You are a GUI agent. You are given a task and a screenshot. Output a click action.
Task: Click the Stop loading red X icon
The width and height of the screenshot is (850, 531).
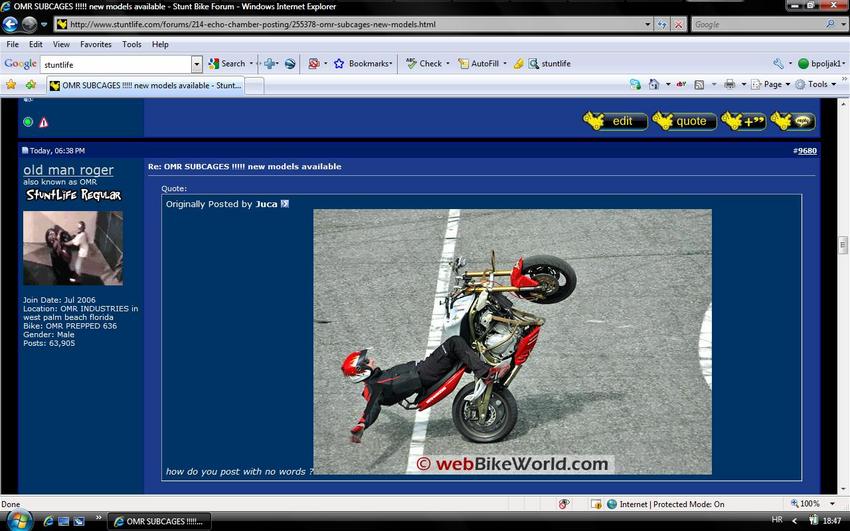coord(679,24)
